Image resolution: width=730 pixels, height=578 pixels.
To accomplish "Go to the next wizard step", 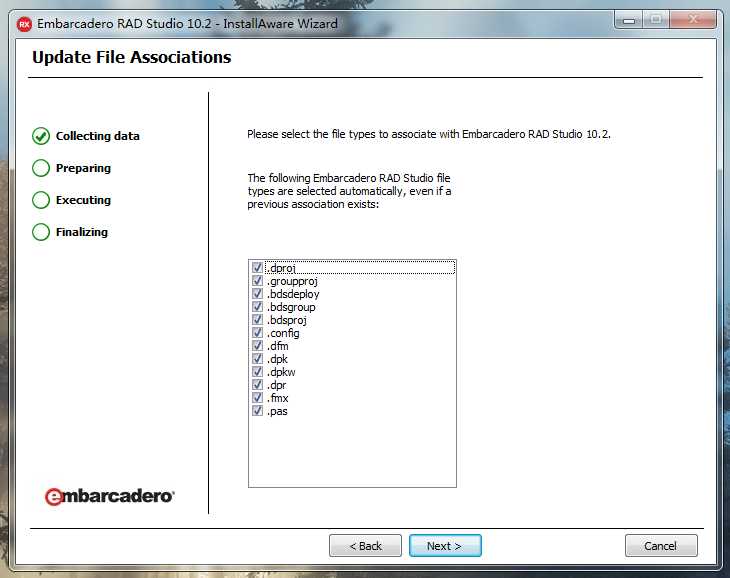I will click(x=445, y=545).
